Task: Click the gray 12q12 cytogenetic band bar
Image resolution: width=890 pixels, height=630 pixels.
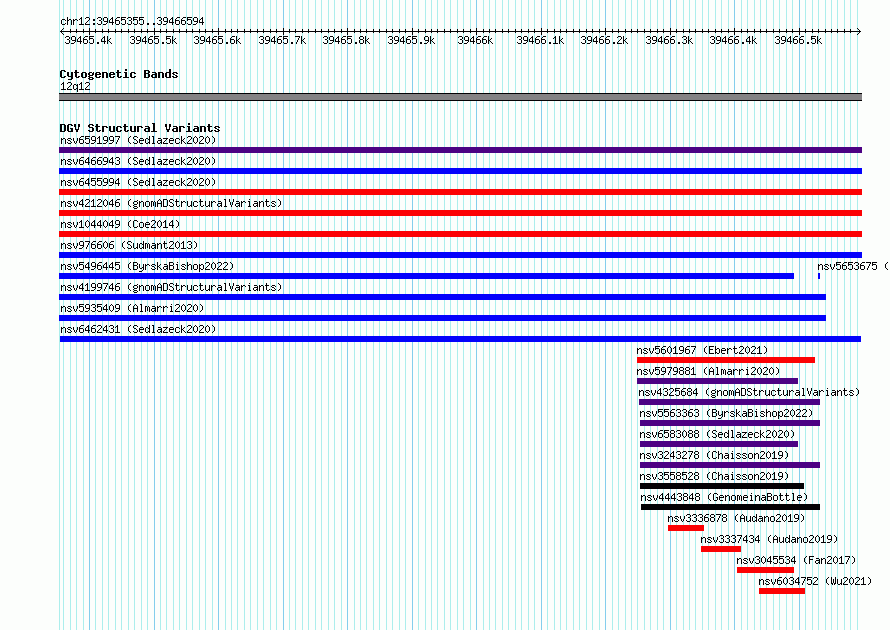Action: (x=460, y=97)
